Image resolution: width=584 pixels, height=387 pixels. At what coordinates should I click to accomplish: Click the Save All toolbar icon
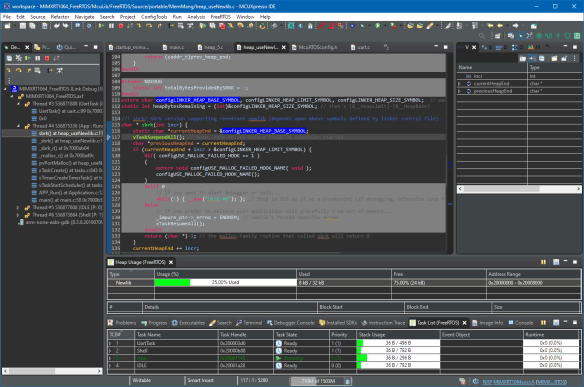[x=32, y=26]
